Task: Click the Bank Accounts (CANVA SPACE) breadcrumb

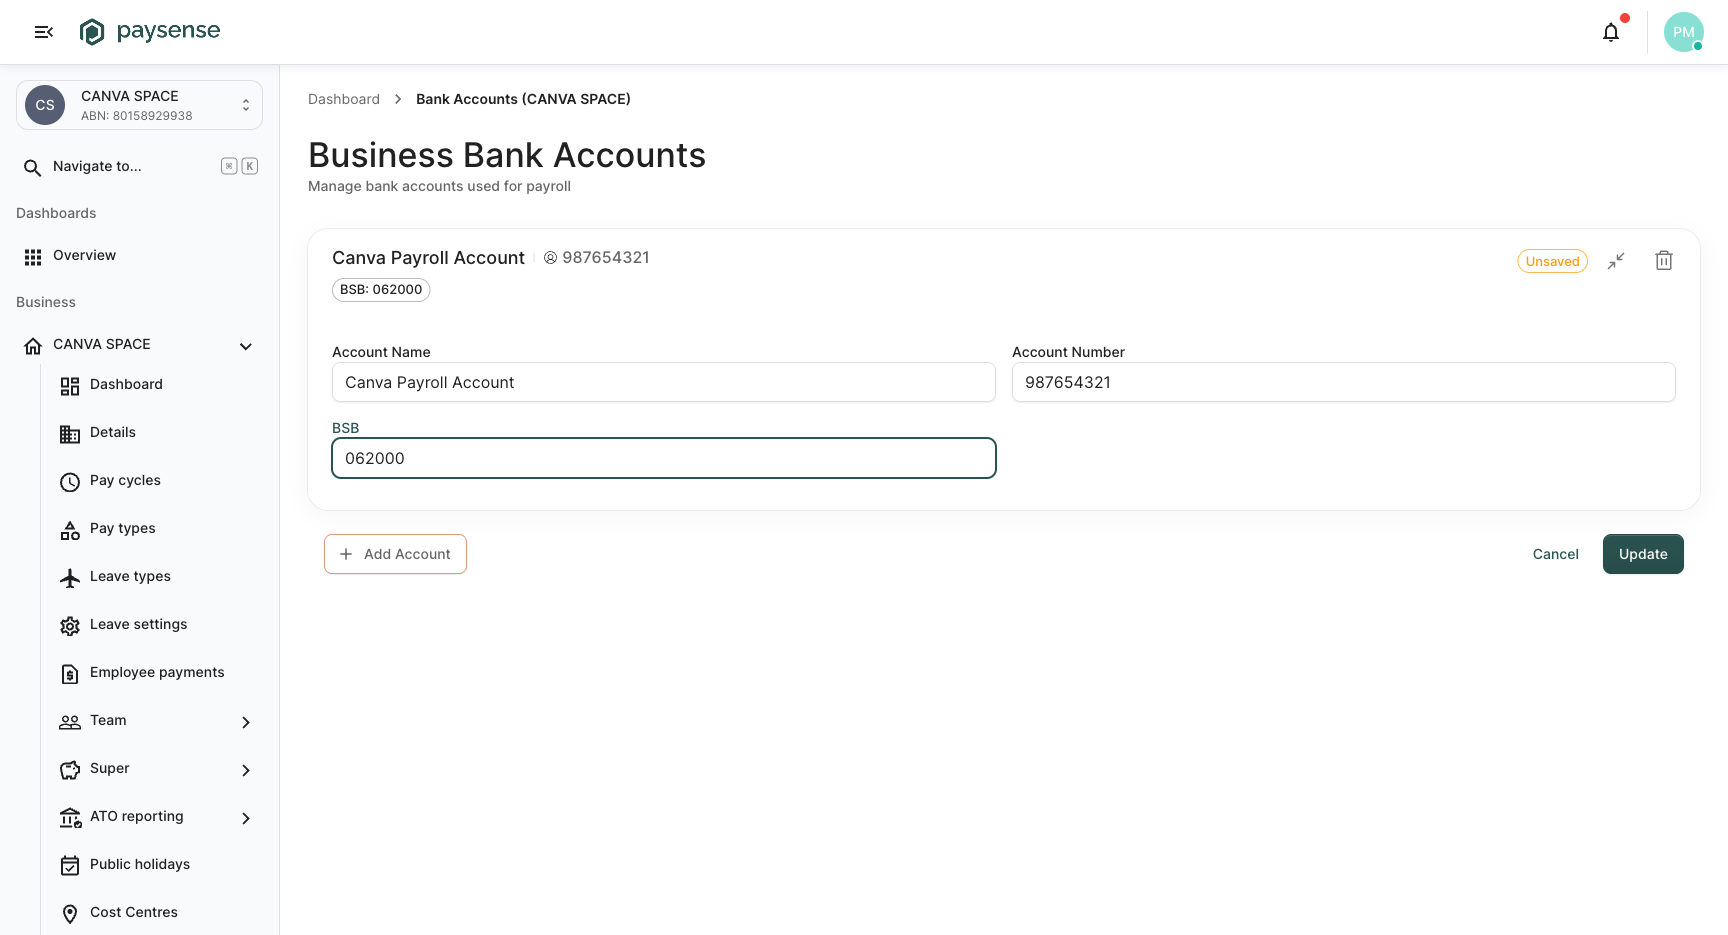Action: pos(523,99)
